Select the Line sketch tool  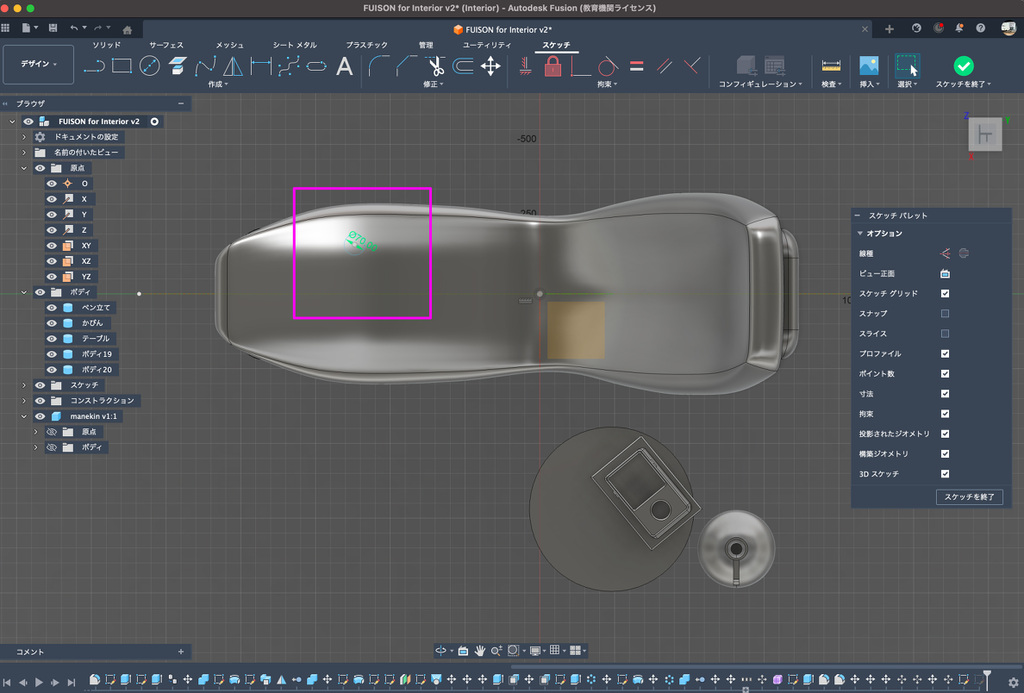coord(94,67)
